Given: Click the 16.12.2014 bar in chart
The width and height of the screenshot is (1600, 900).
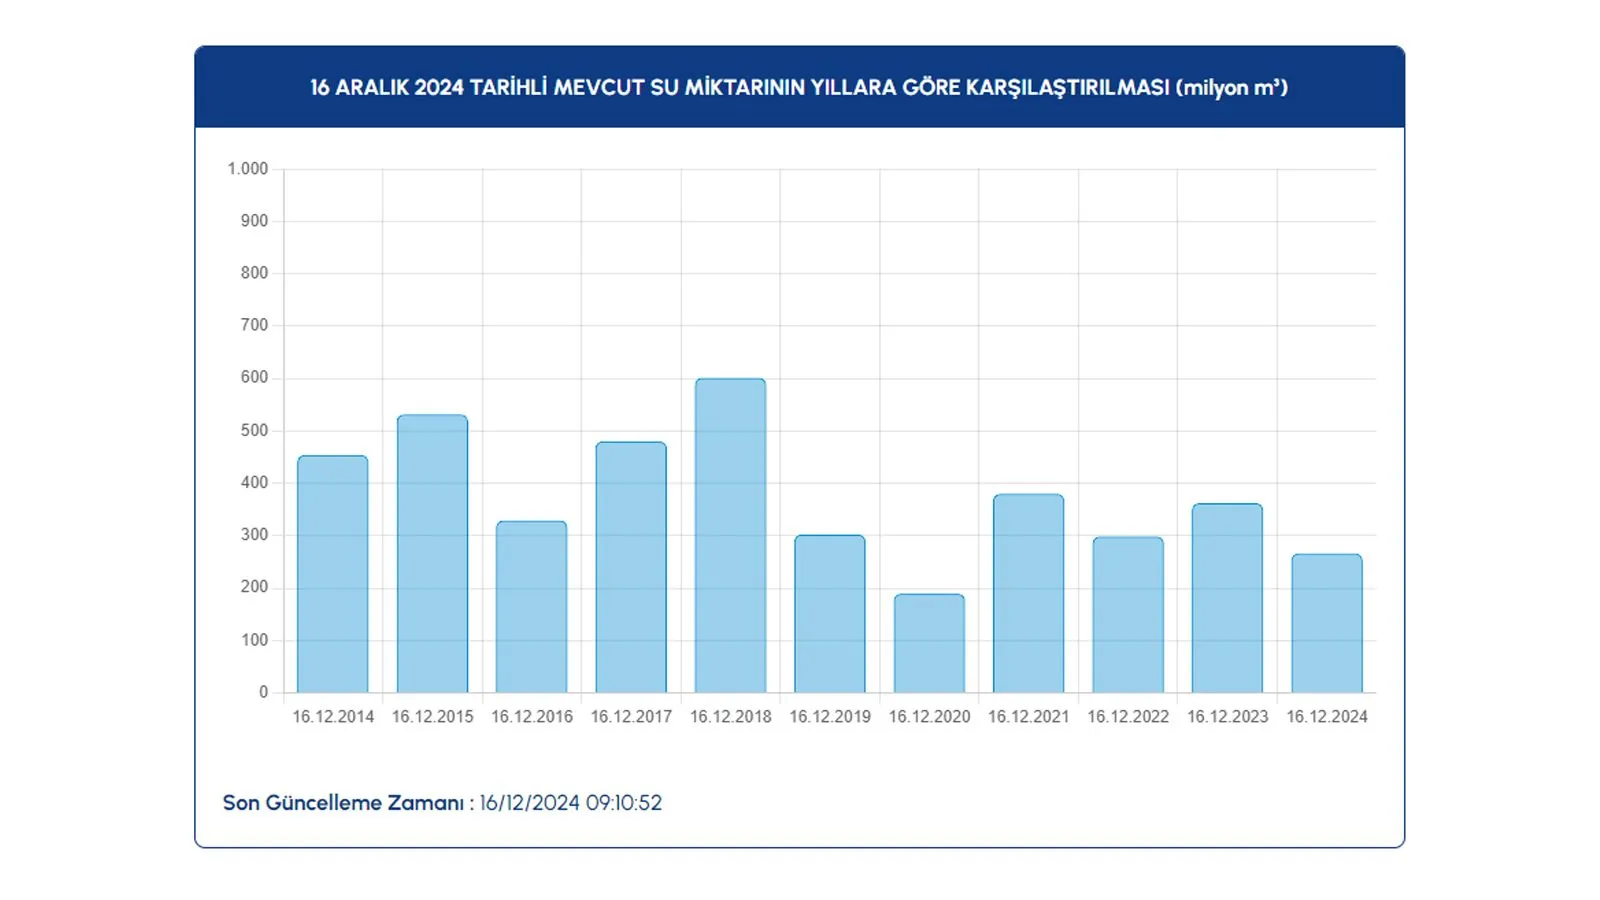Looking at the screenshot, I should (x=333, y=574).
